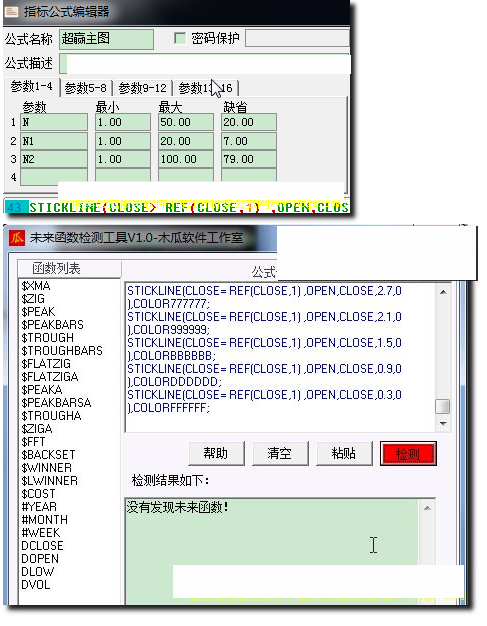The height and width of the screenshot is (626, 487).
Task: Select $TROUGHA in the function list
Action: point(51,416)
